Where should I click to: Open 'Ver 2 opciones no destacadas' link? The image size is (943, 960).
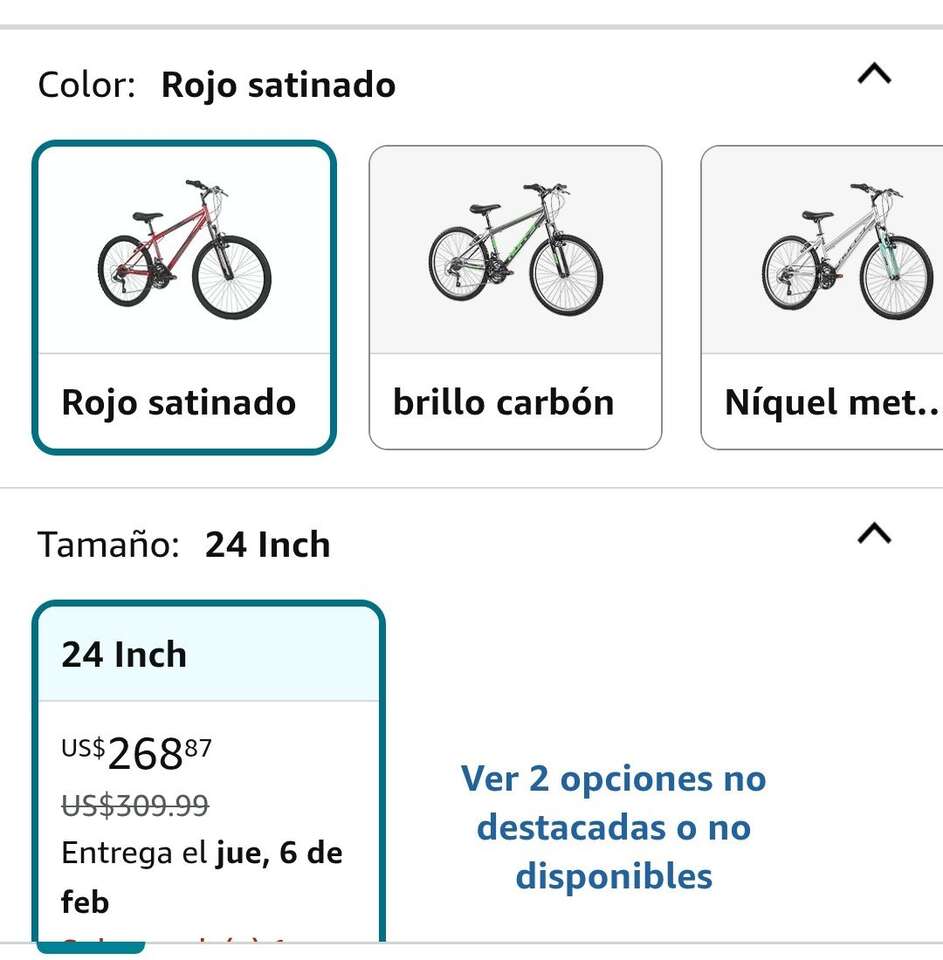coord(613,827)
